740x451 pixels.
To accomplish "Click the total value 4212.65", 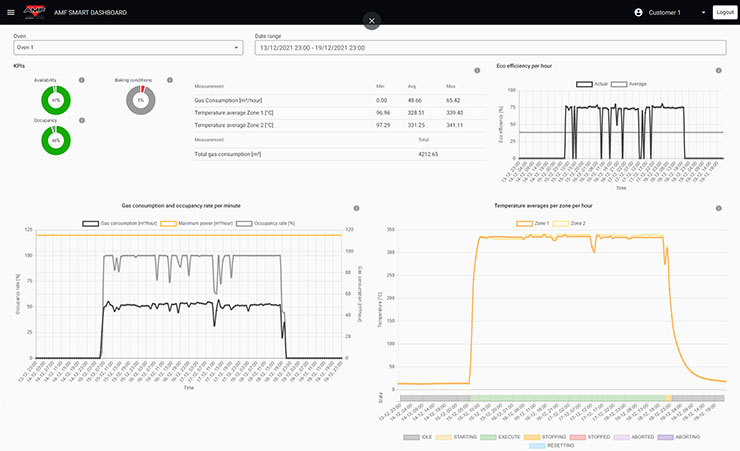I will 428,154.
